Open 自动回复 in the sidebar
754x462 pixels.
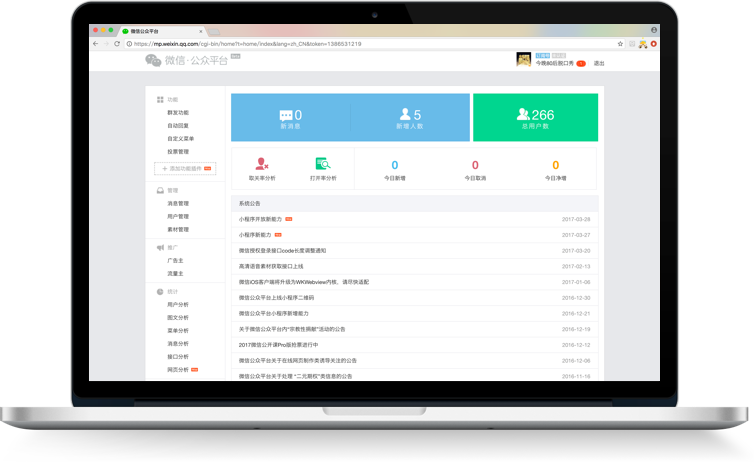click(178, 125)
